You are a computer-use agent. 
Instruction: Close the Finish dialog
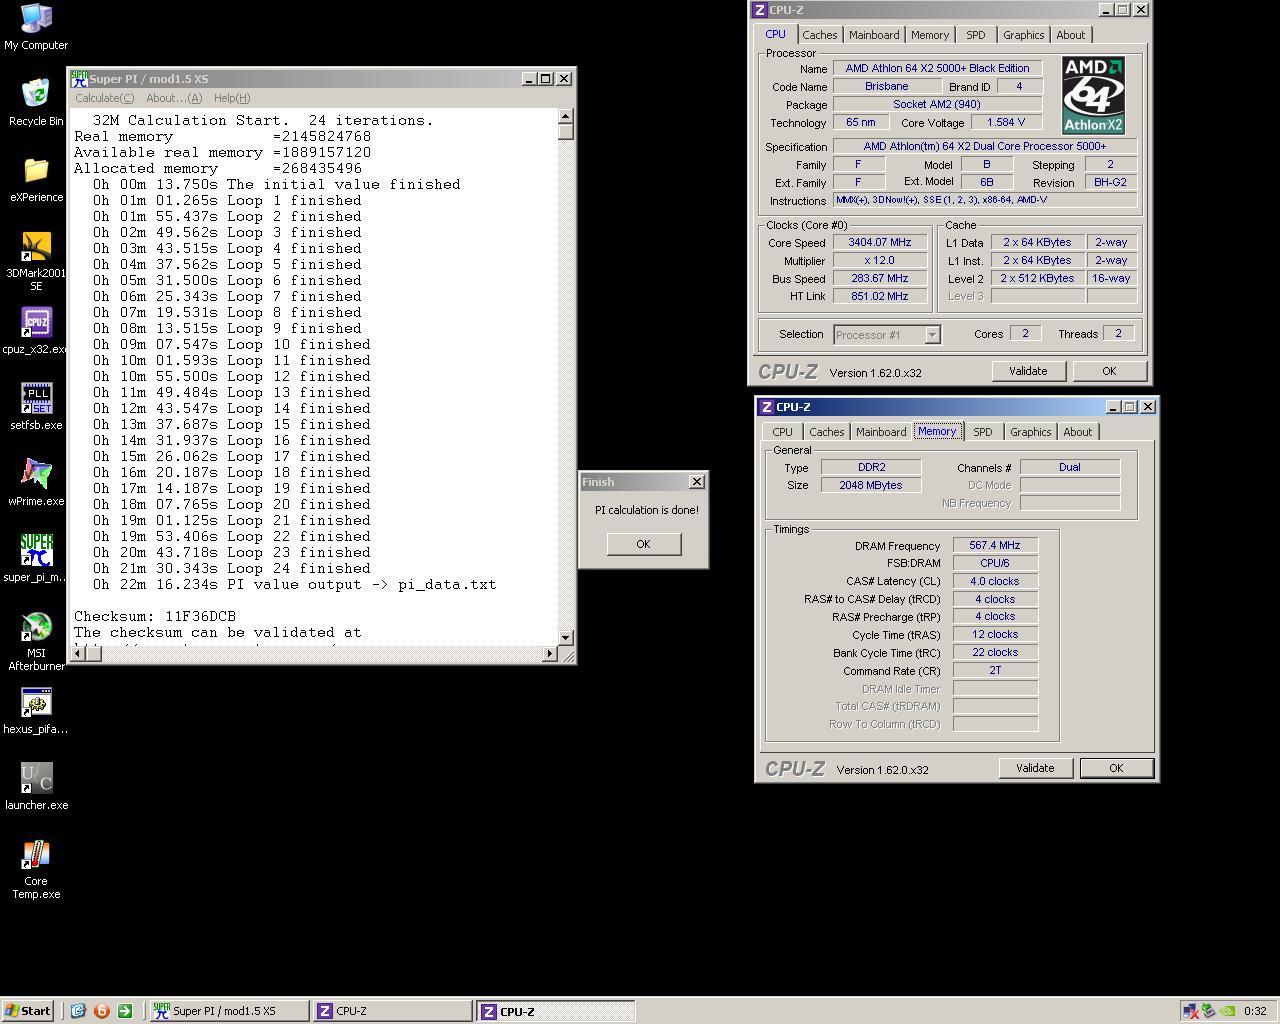pos(697,482)
